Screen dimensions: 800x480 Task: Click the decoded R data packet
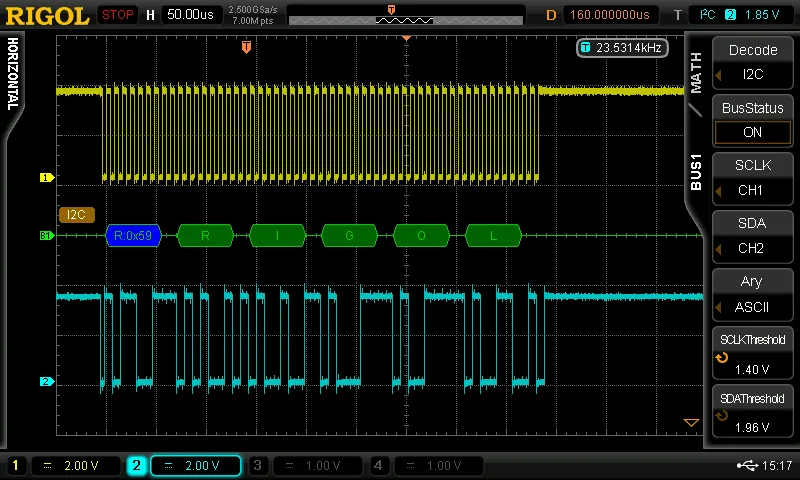click(205, 236)
